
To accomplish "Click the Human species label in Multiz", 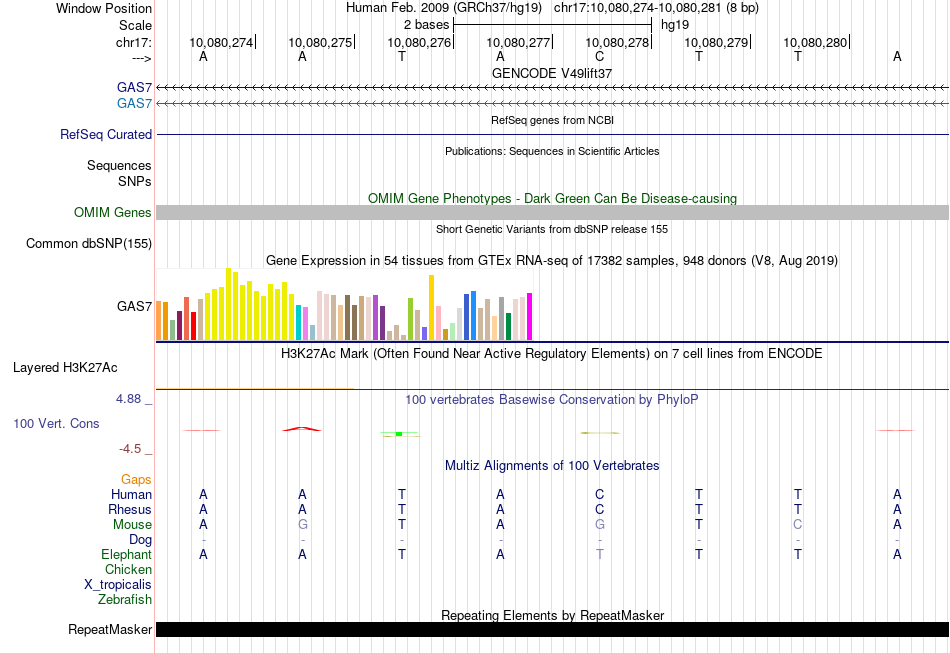I will click(x=131, y=494).
